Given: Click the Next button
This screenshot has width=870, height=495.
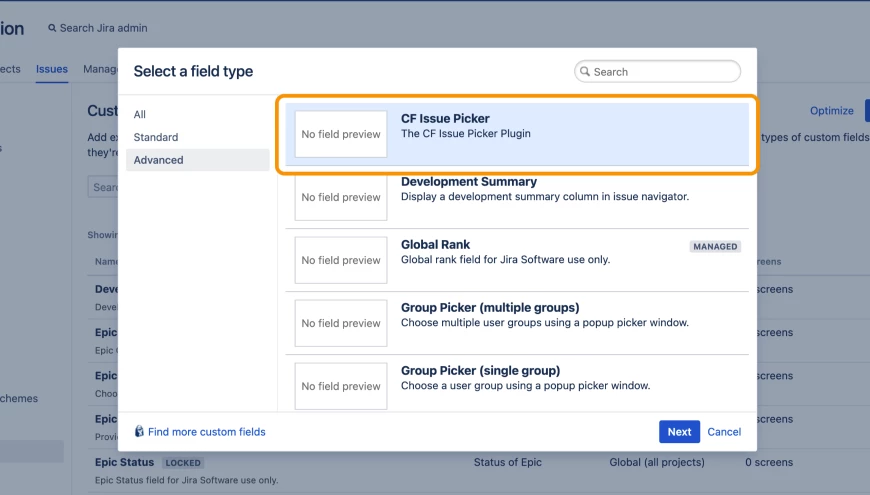Looking at the screenshot, I should coord(679,432).
